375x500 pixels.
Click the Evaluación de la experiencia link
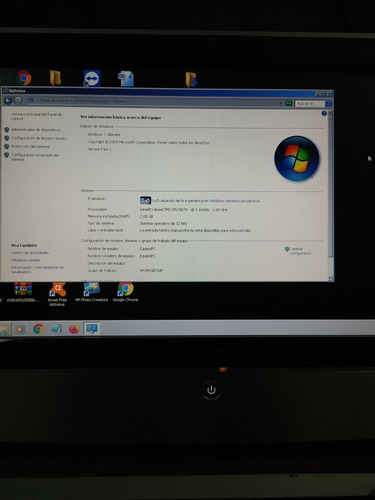tap(206, 201)
